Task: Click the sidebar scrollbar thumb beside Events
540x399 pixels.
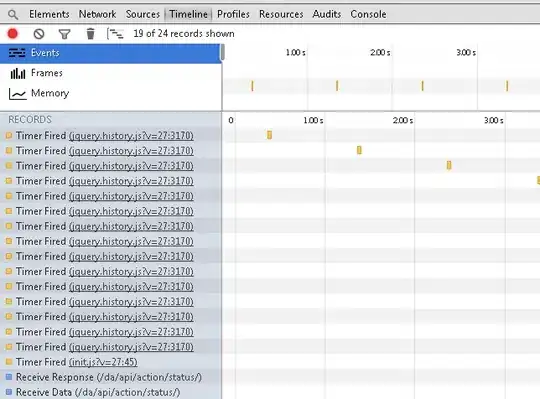Action: 222,53
